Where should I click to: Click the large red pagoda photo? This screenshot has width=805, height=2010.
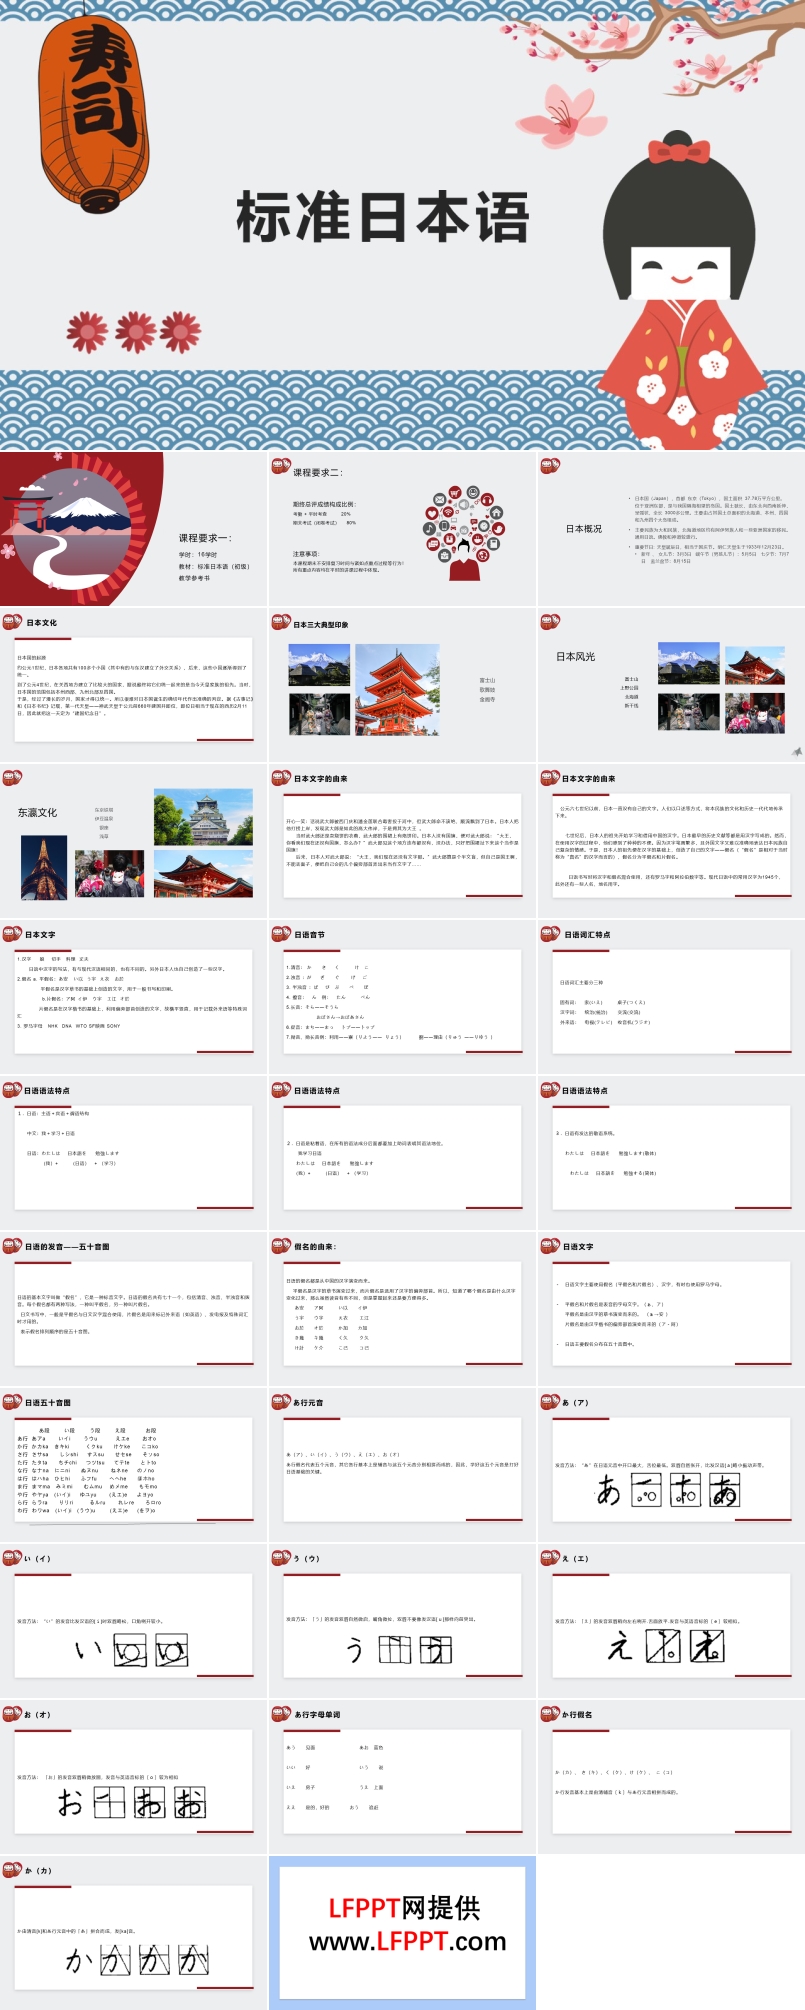pos(397,690)
